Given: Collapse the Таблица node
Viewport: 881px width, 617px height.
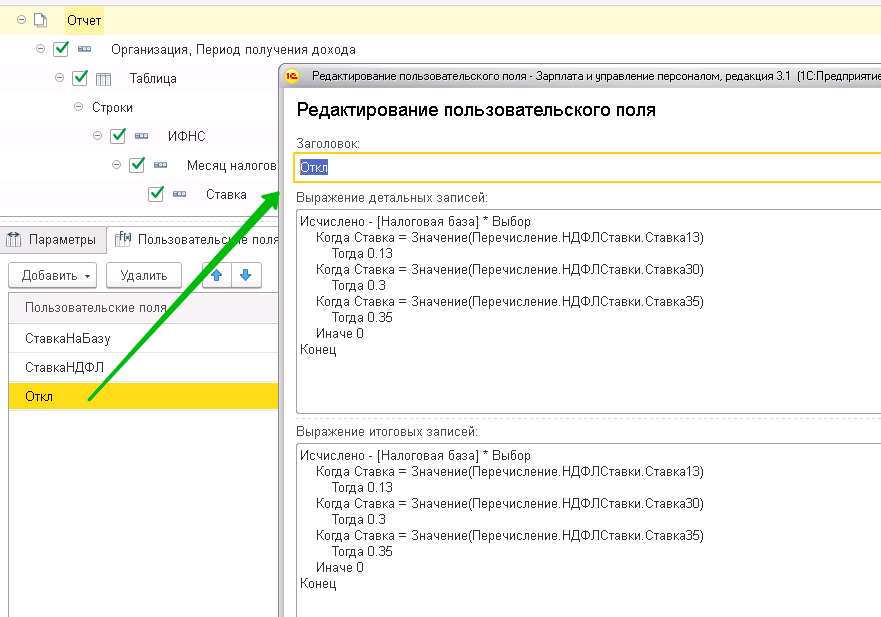Looking at the screenshot, I should pos(60,78).
